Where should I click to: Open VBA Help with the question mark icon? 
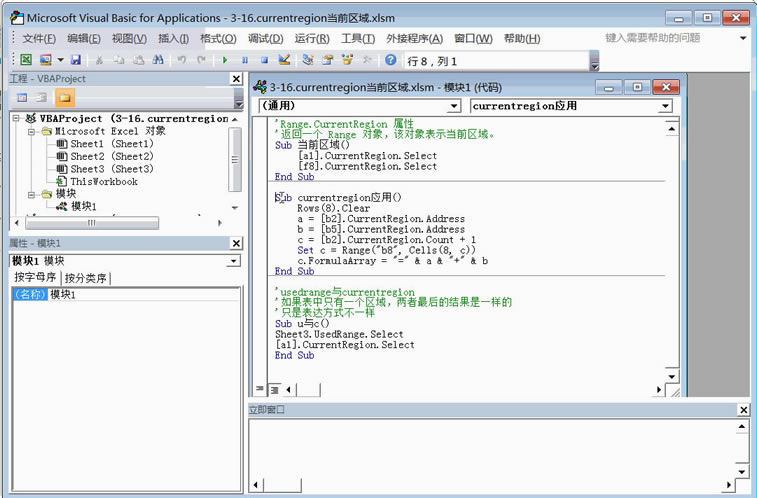(x=391, y=60)
